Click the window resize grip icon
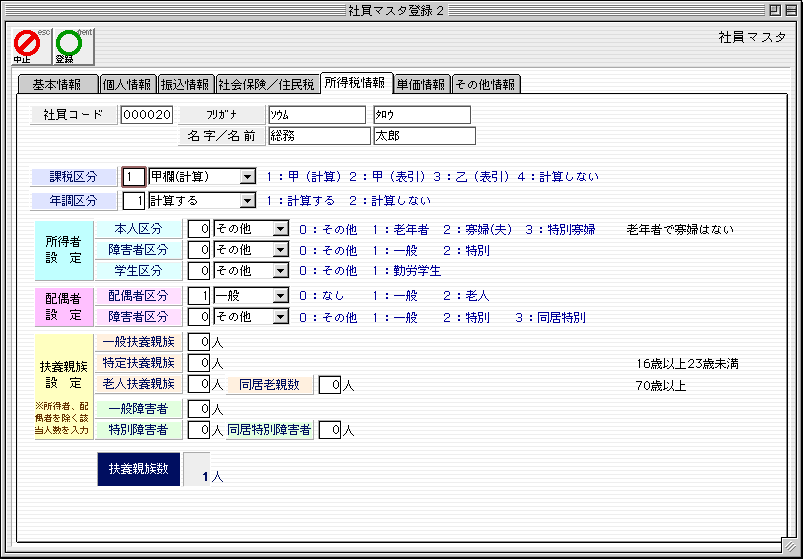 [x=791, y=548]
